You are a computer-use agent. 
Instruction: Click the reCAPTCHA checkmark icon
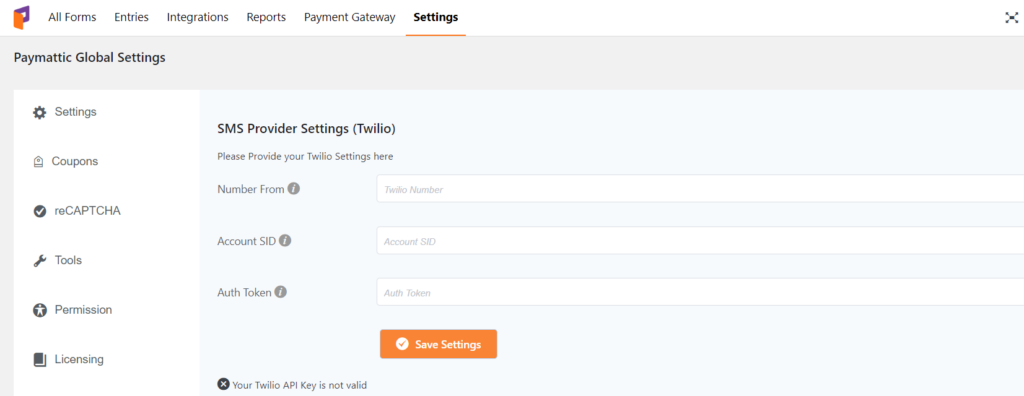(40, 211)
